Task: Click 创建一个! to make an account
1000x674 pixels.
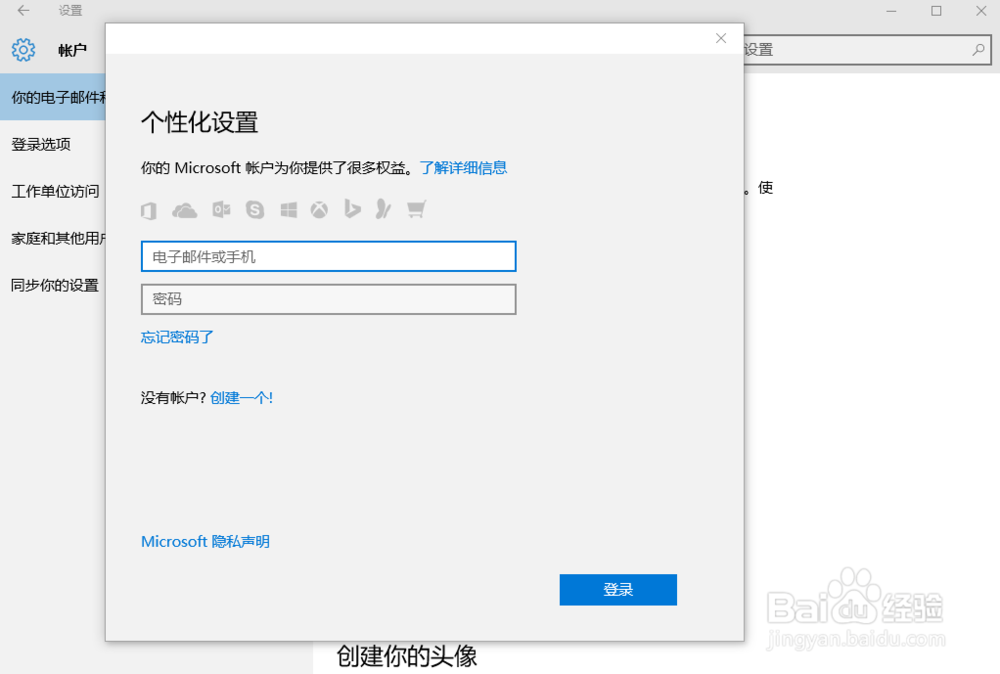Action: 243,397
